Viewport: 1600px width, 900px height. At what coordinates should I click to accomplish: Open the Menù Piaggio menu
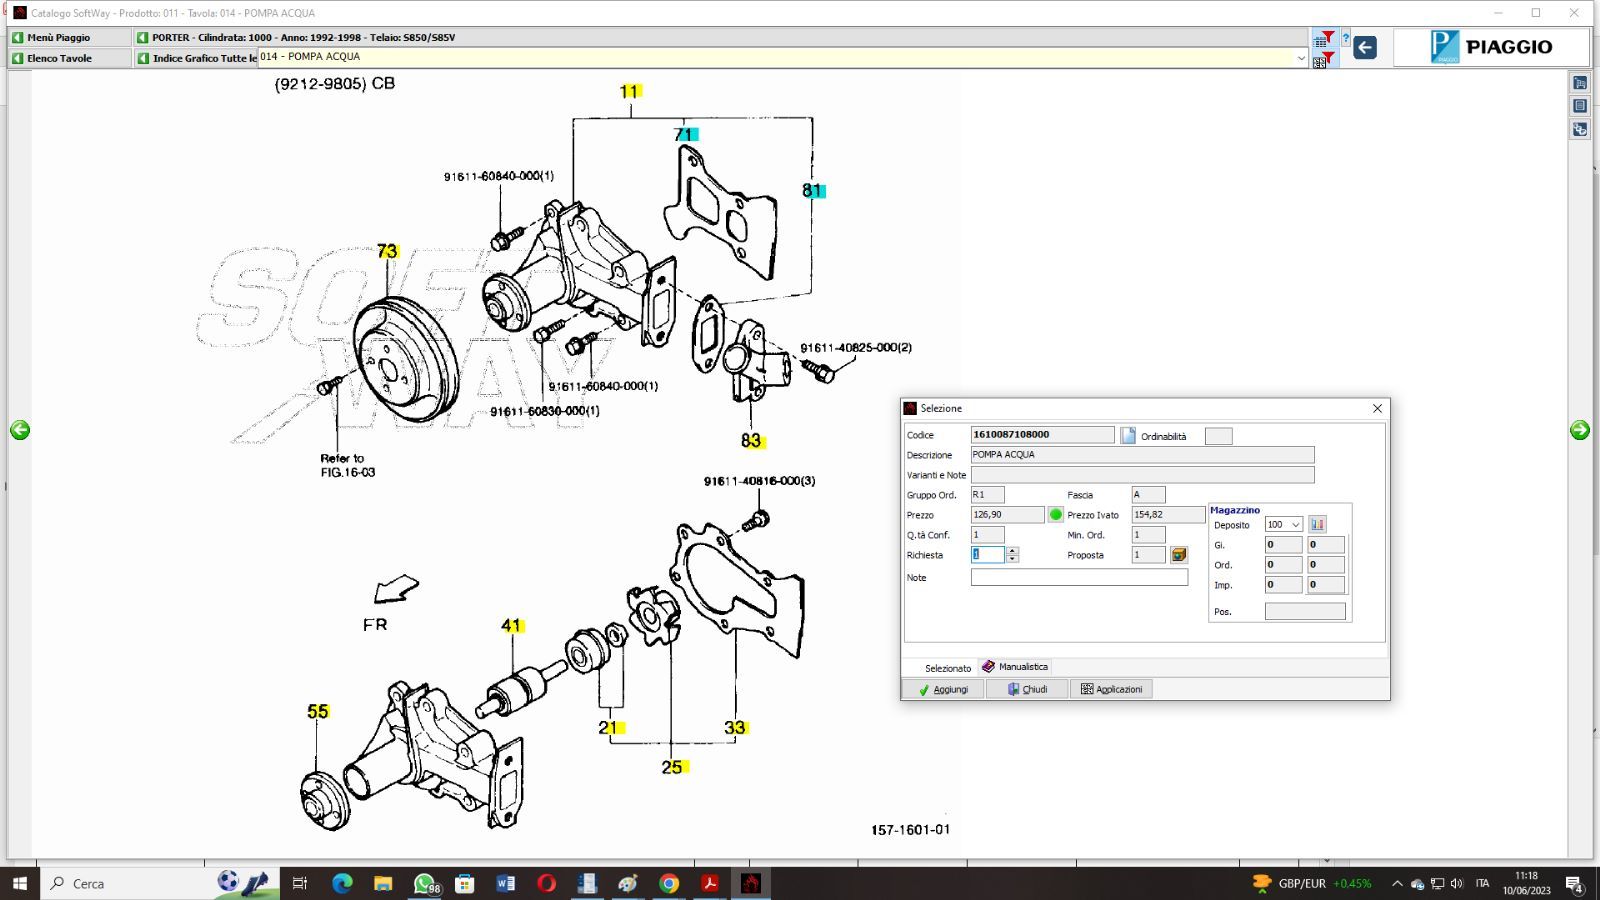[x=58, y=37]
